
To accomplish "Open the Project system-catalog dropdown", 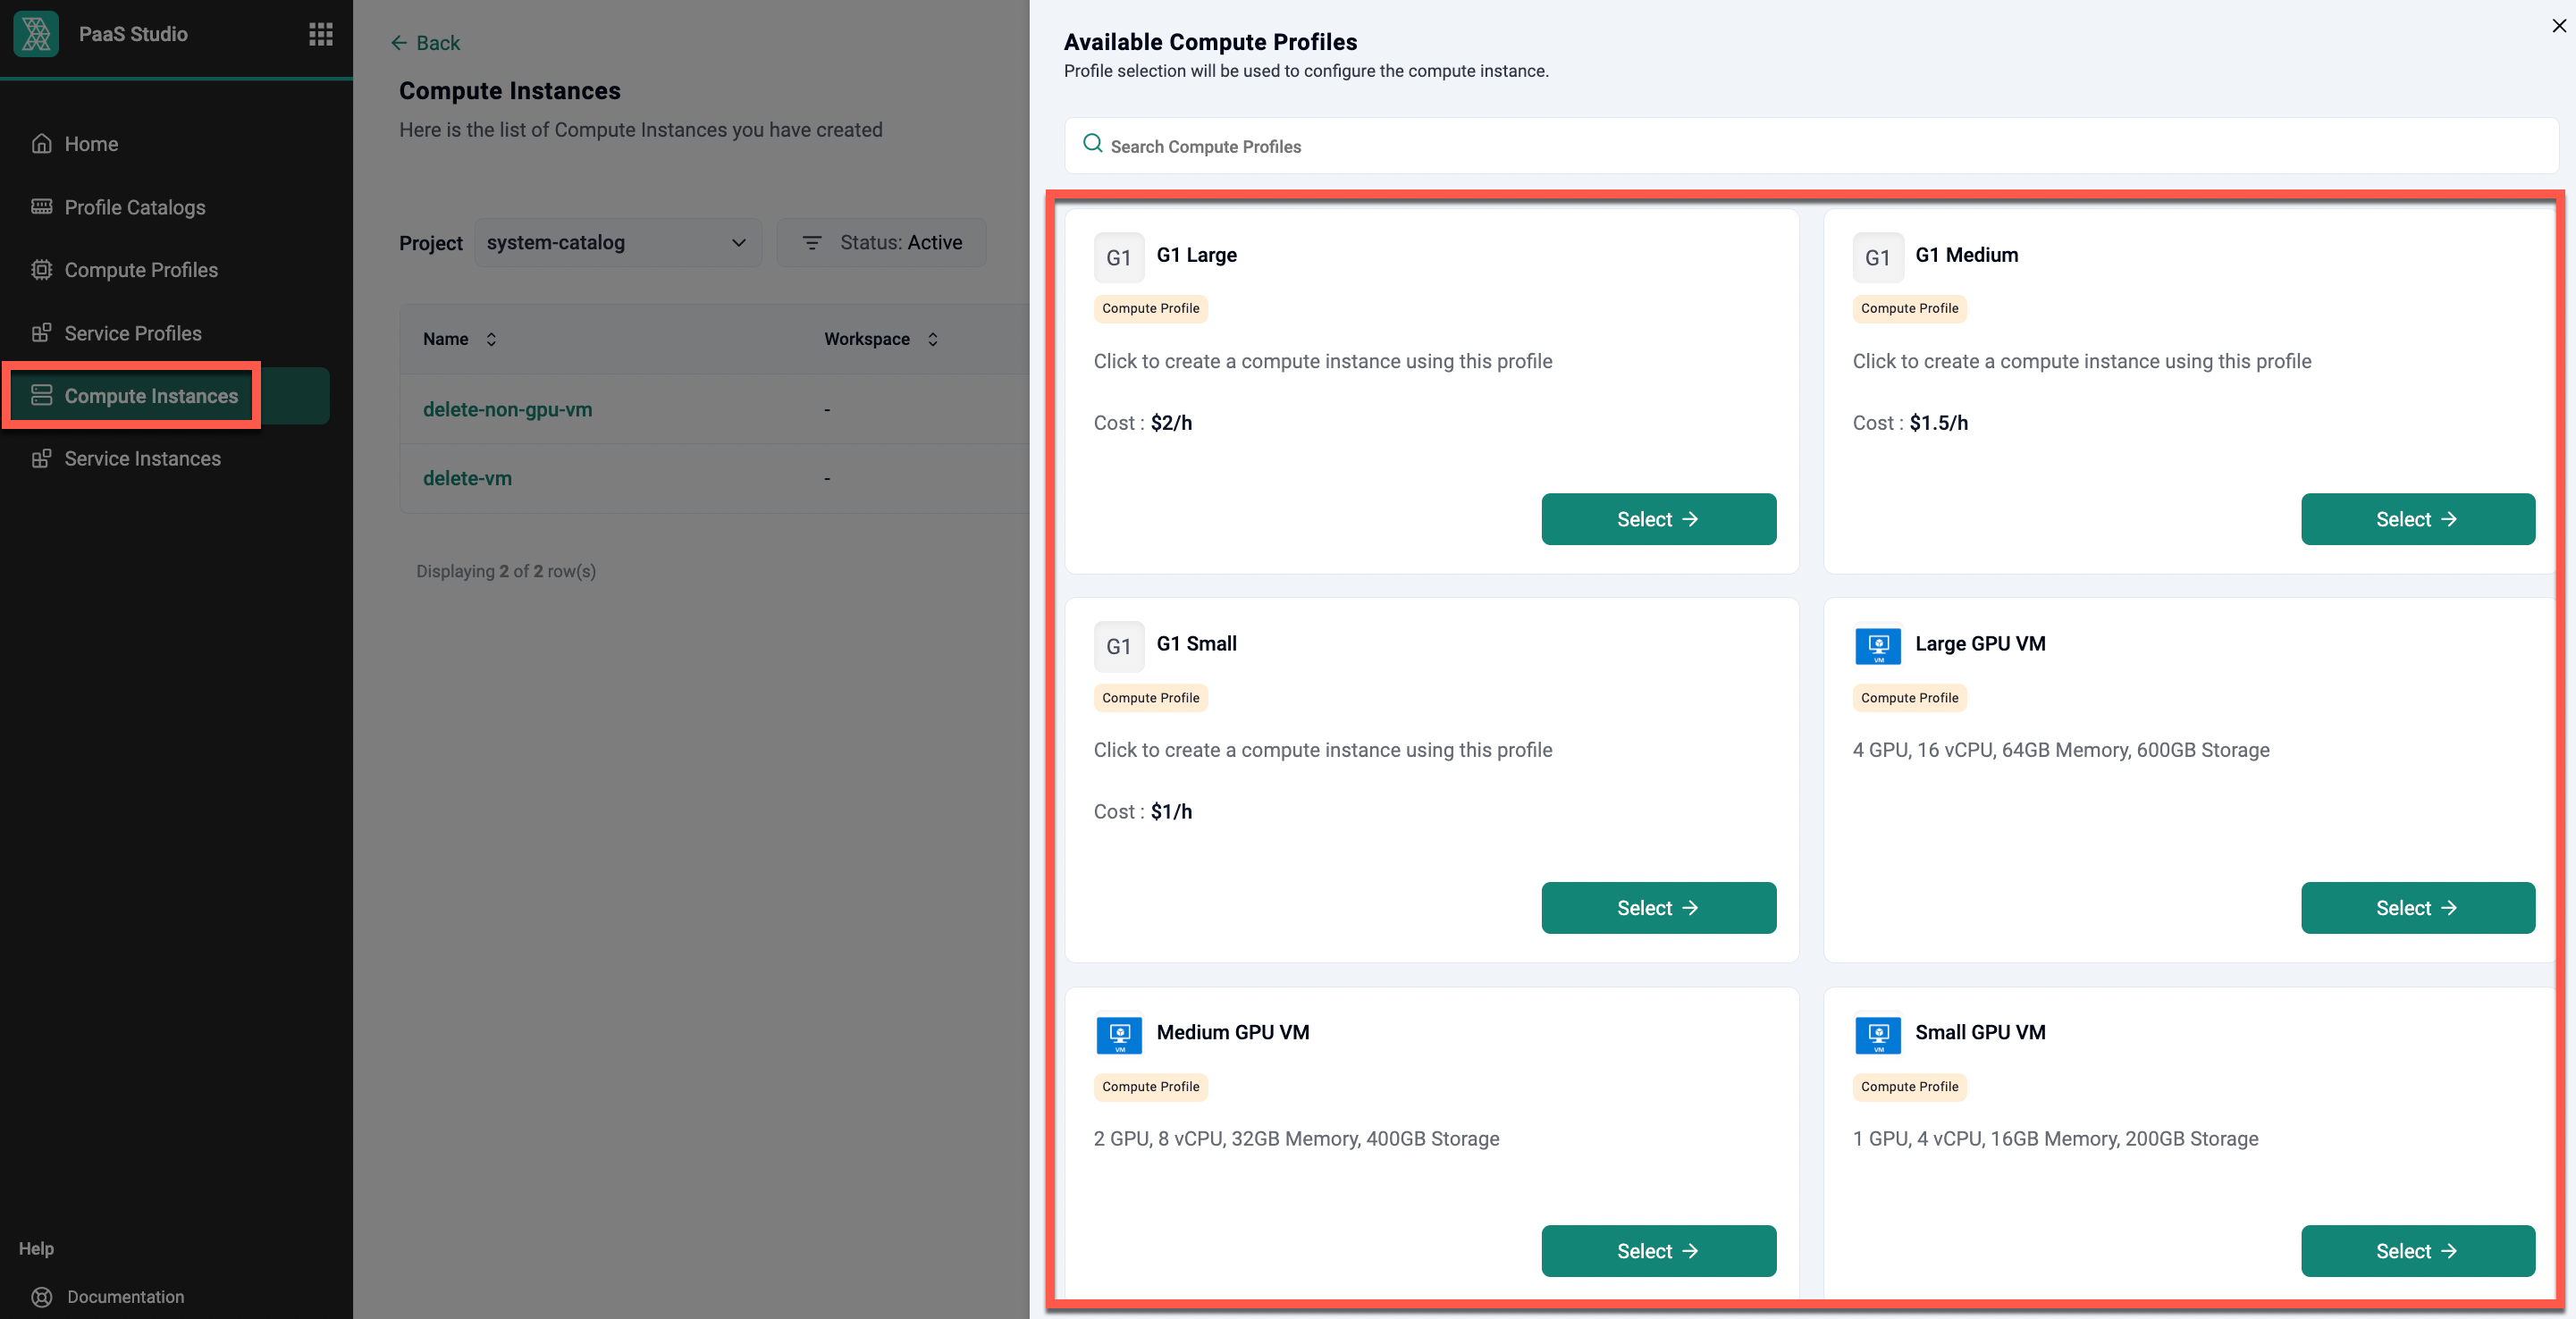I will coord(618,243).
